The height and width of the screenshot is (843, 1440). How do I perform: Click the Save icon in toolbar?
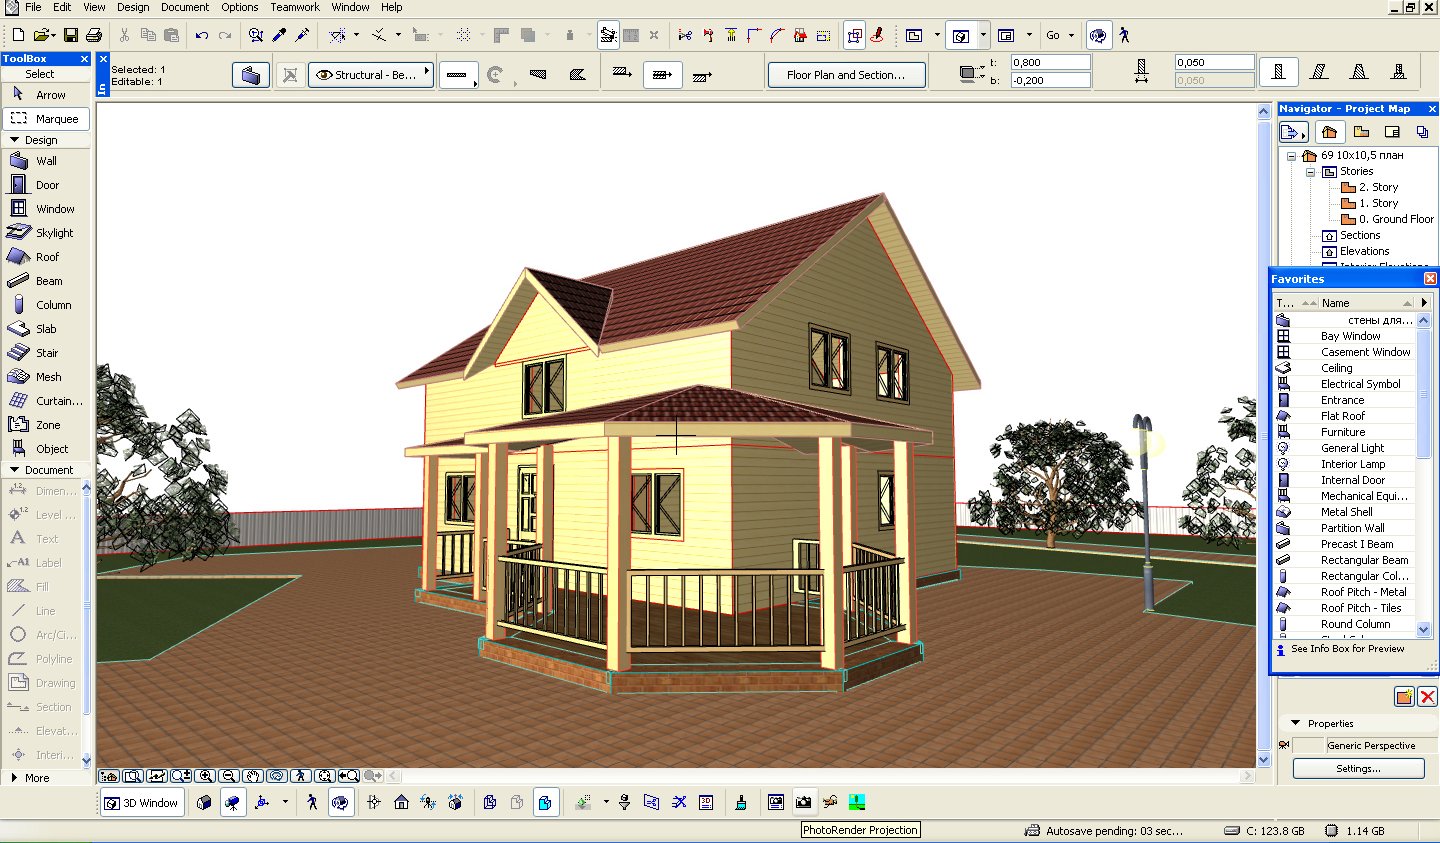pos(71,35)
